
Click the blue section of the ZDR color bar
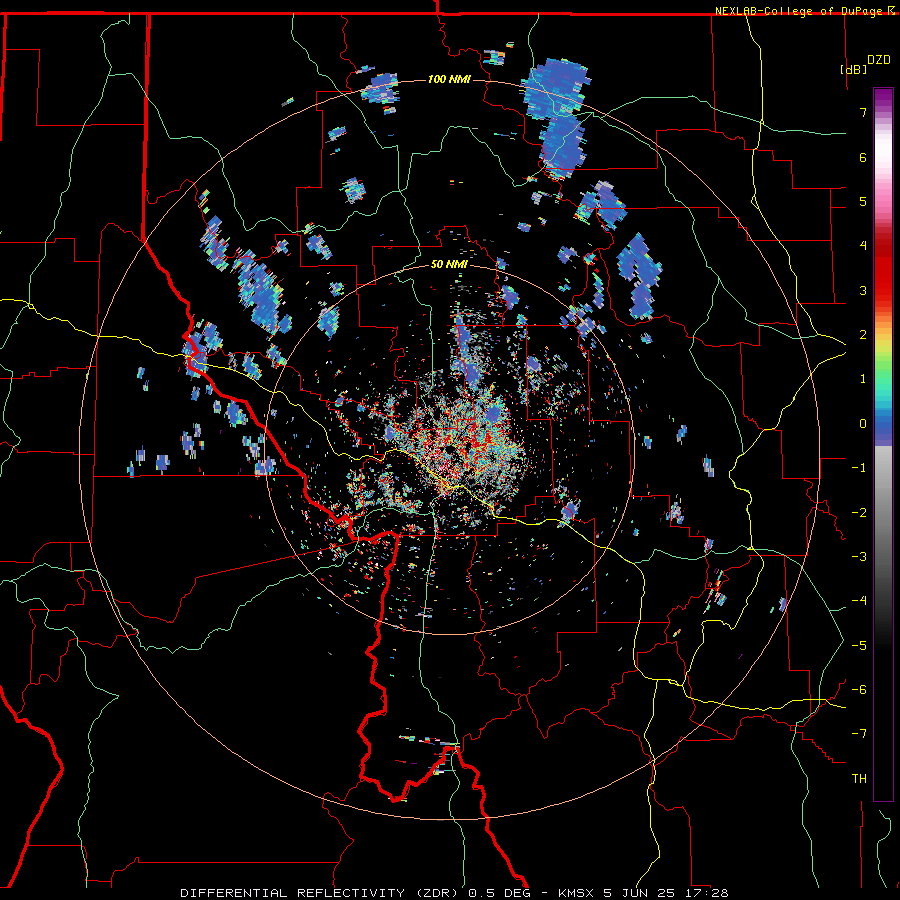(883, 425)
